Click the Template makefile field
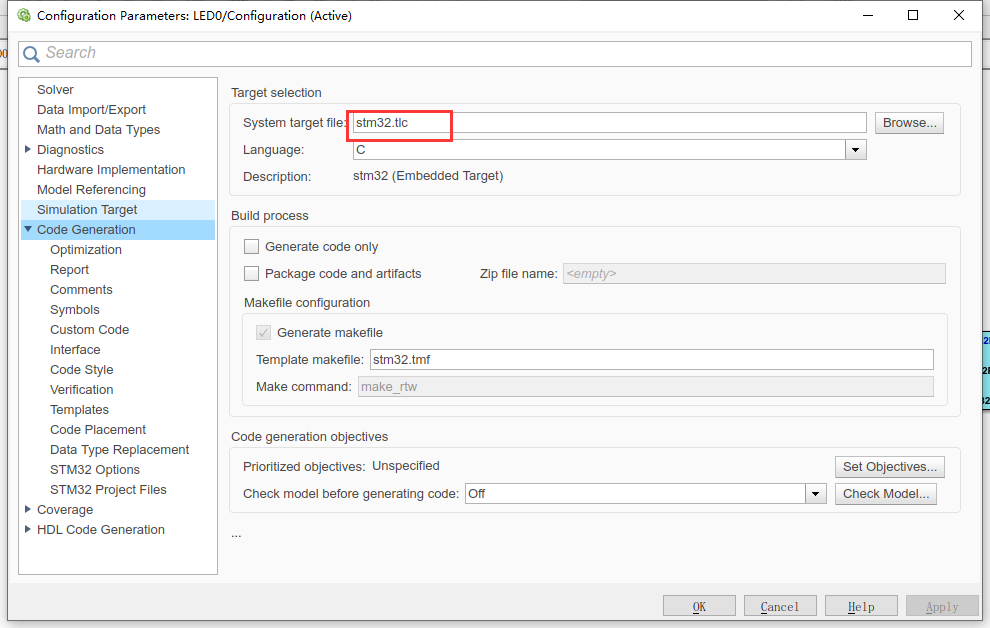 coord(652,360)
